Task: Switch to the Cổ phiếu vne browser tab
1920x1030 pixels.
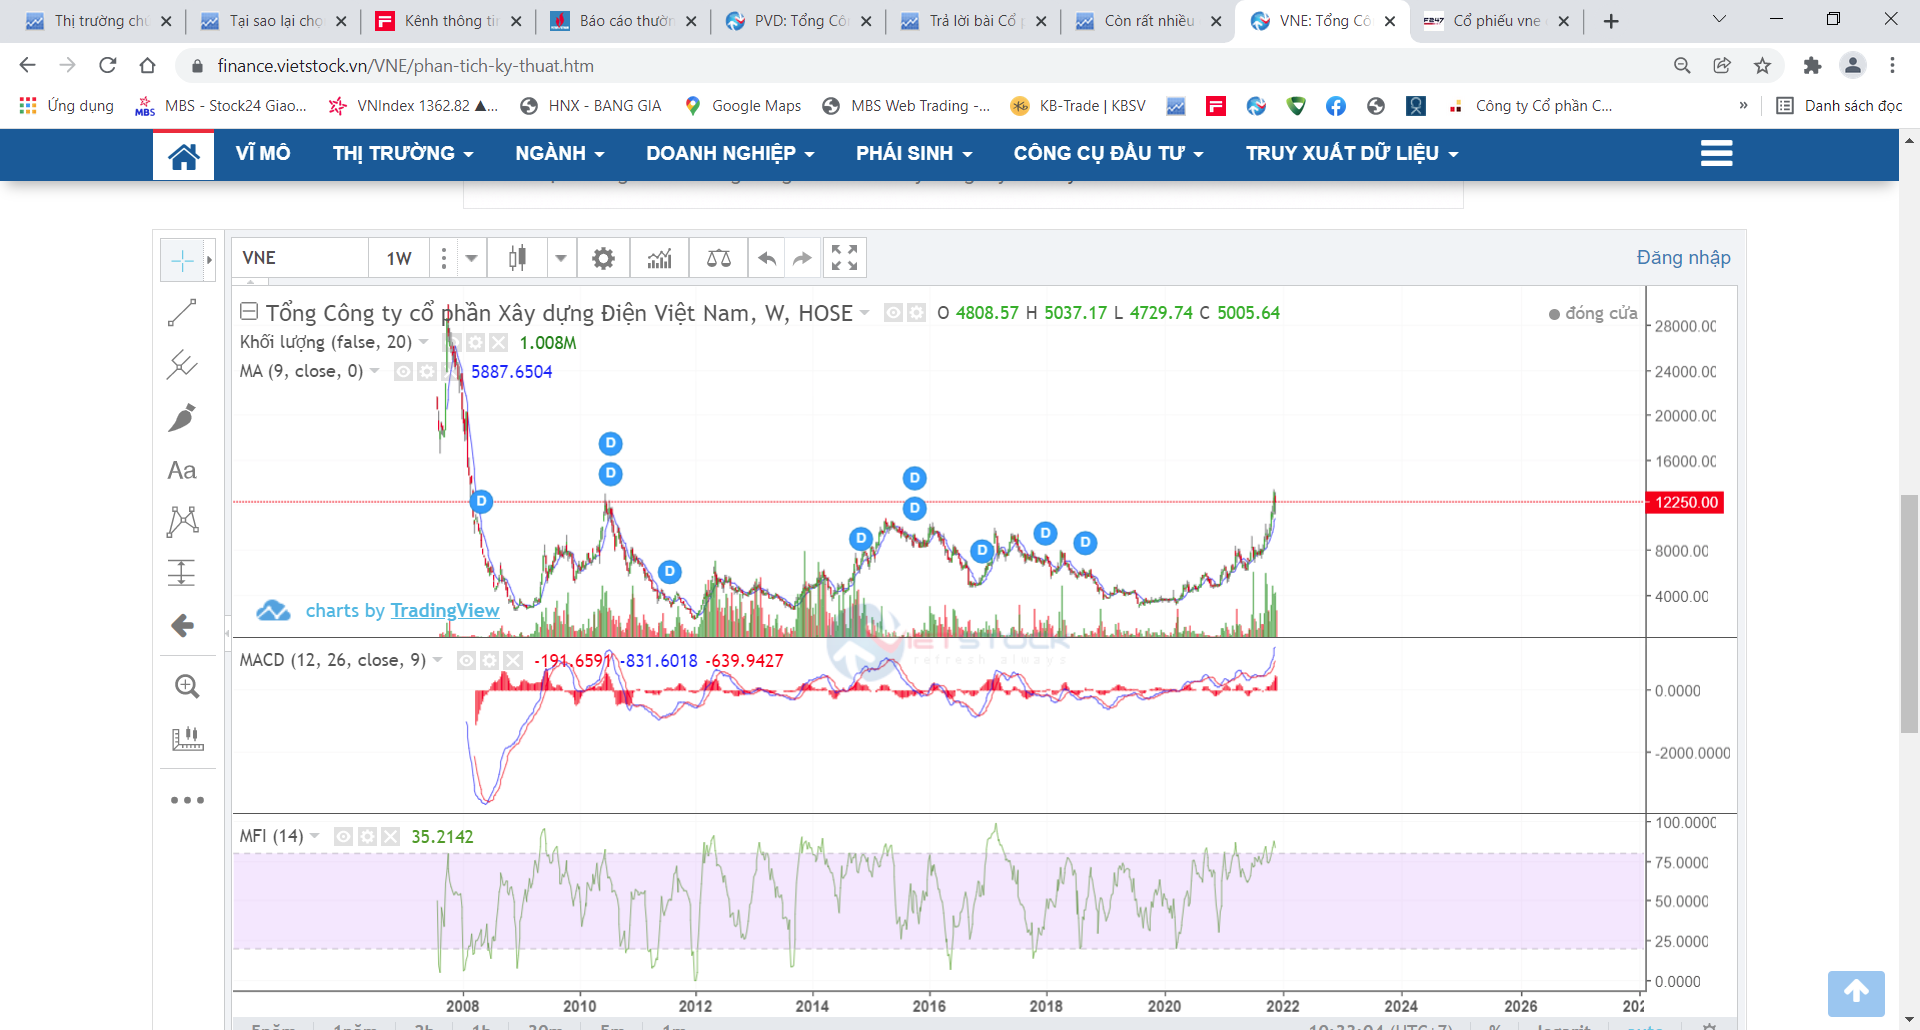Action: 1496,21
